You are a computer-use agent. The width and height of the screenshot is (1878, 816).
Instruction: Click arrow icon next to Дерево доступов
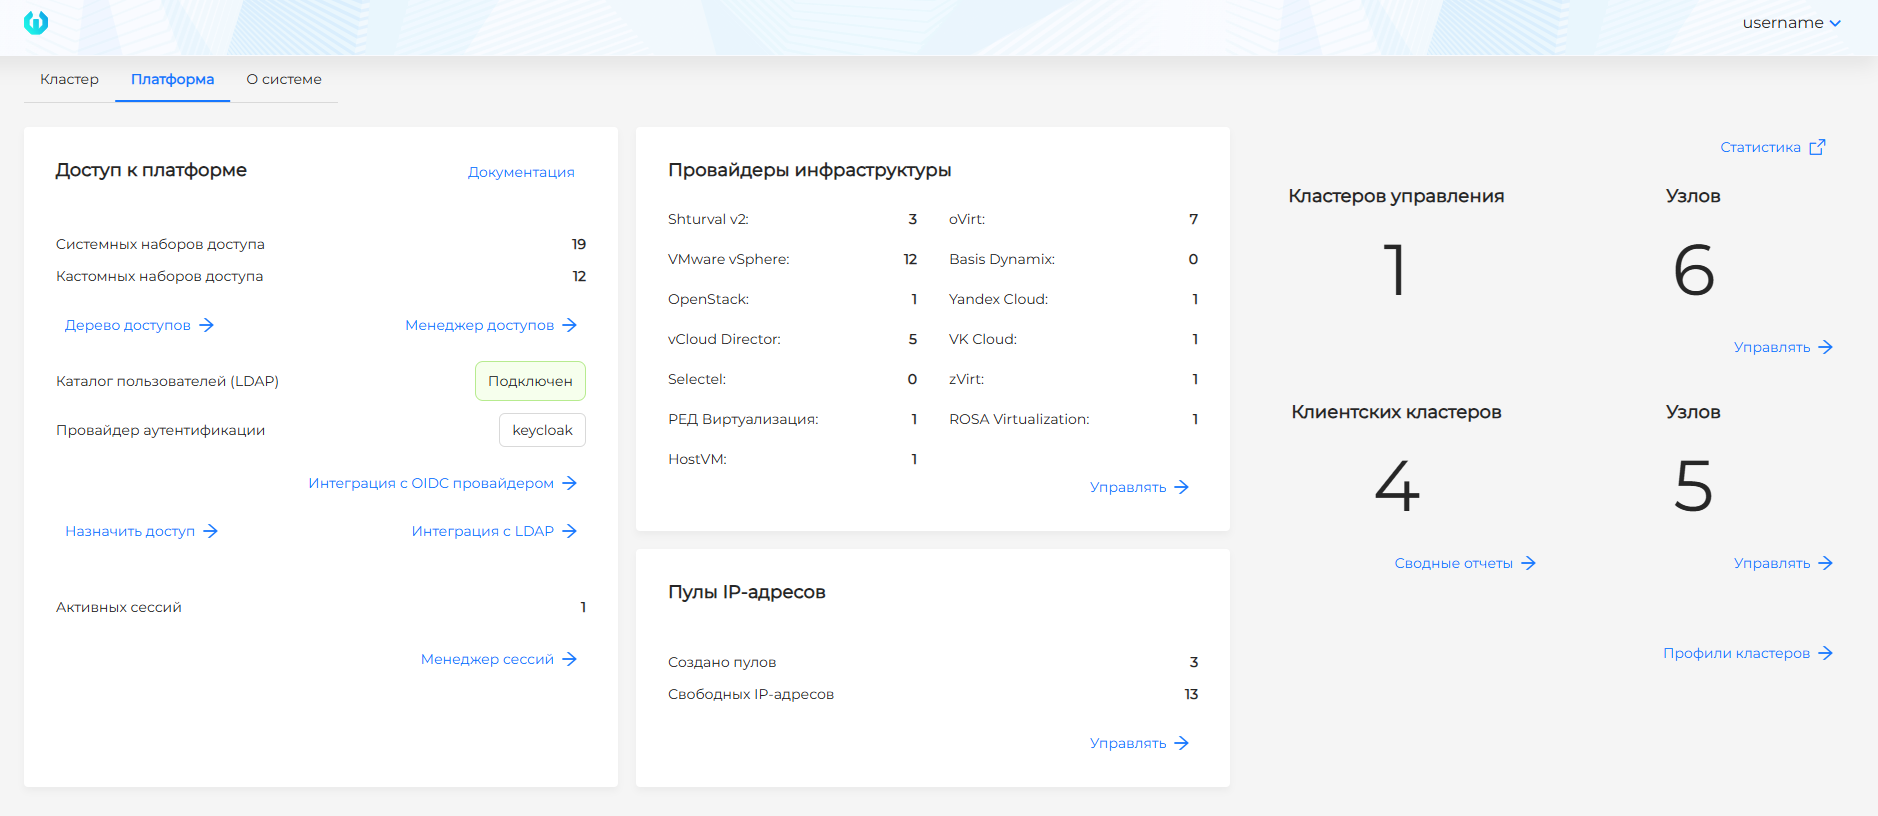[206, 325]
